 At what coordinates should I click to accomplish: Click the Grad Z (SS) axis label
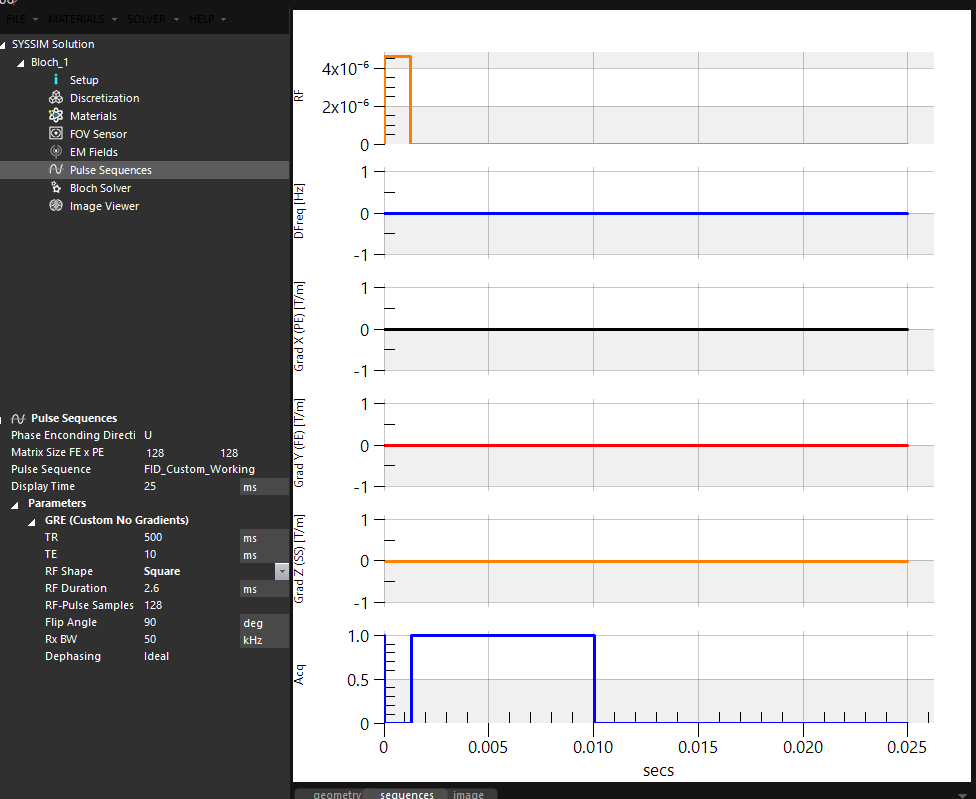click(x=299, y=559)
